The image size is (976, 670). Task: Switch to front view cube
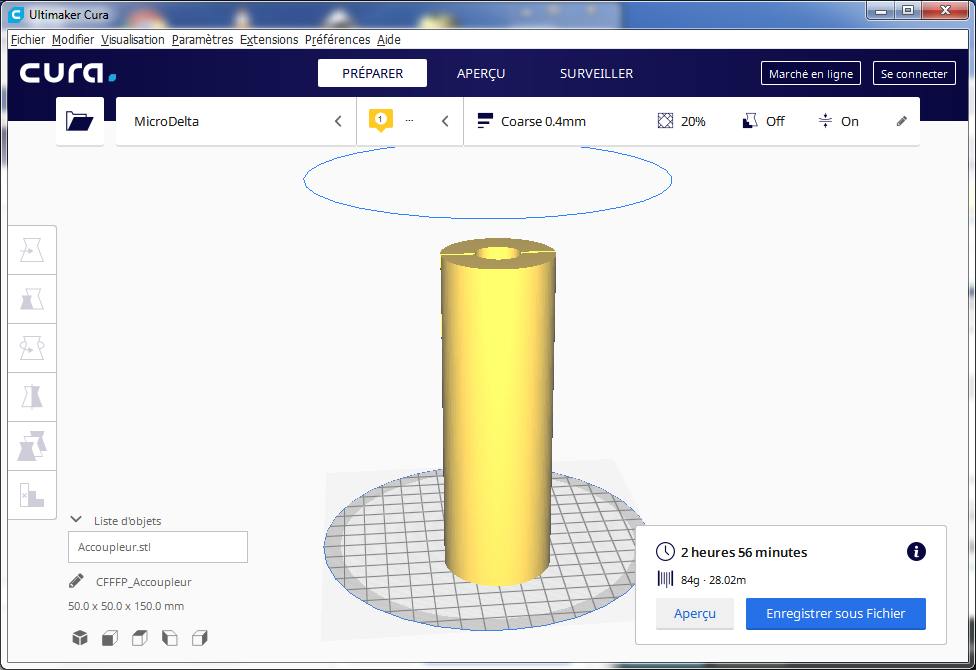110,638
